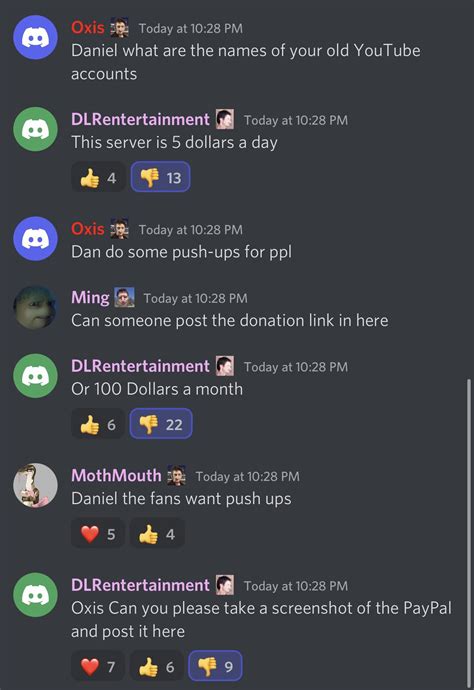Open the MothMouth username link

[x=116, y=476]
